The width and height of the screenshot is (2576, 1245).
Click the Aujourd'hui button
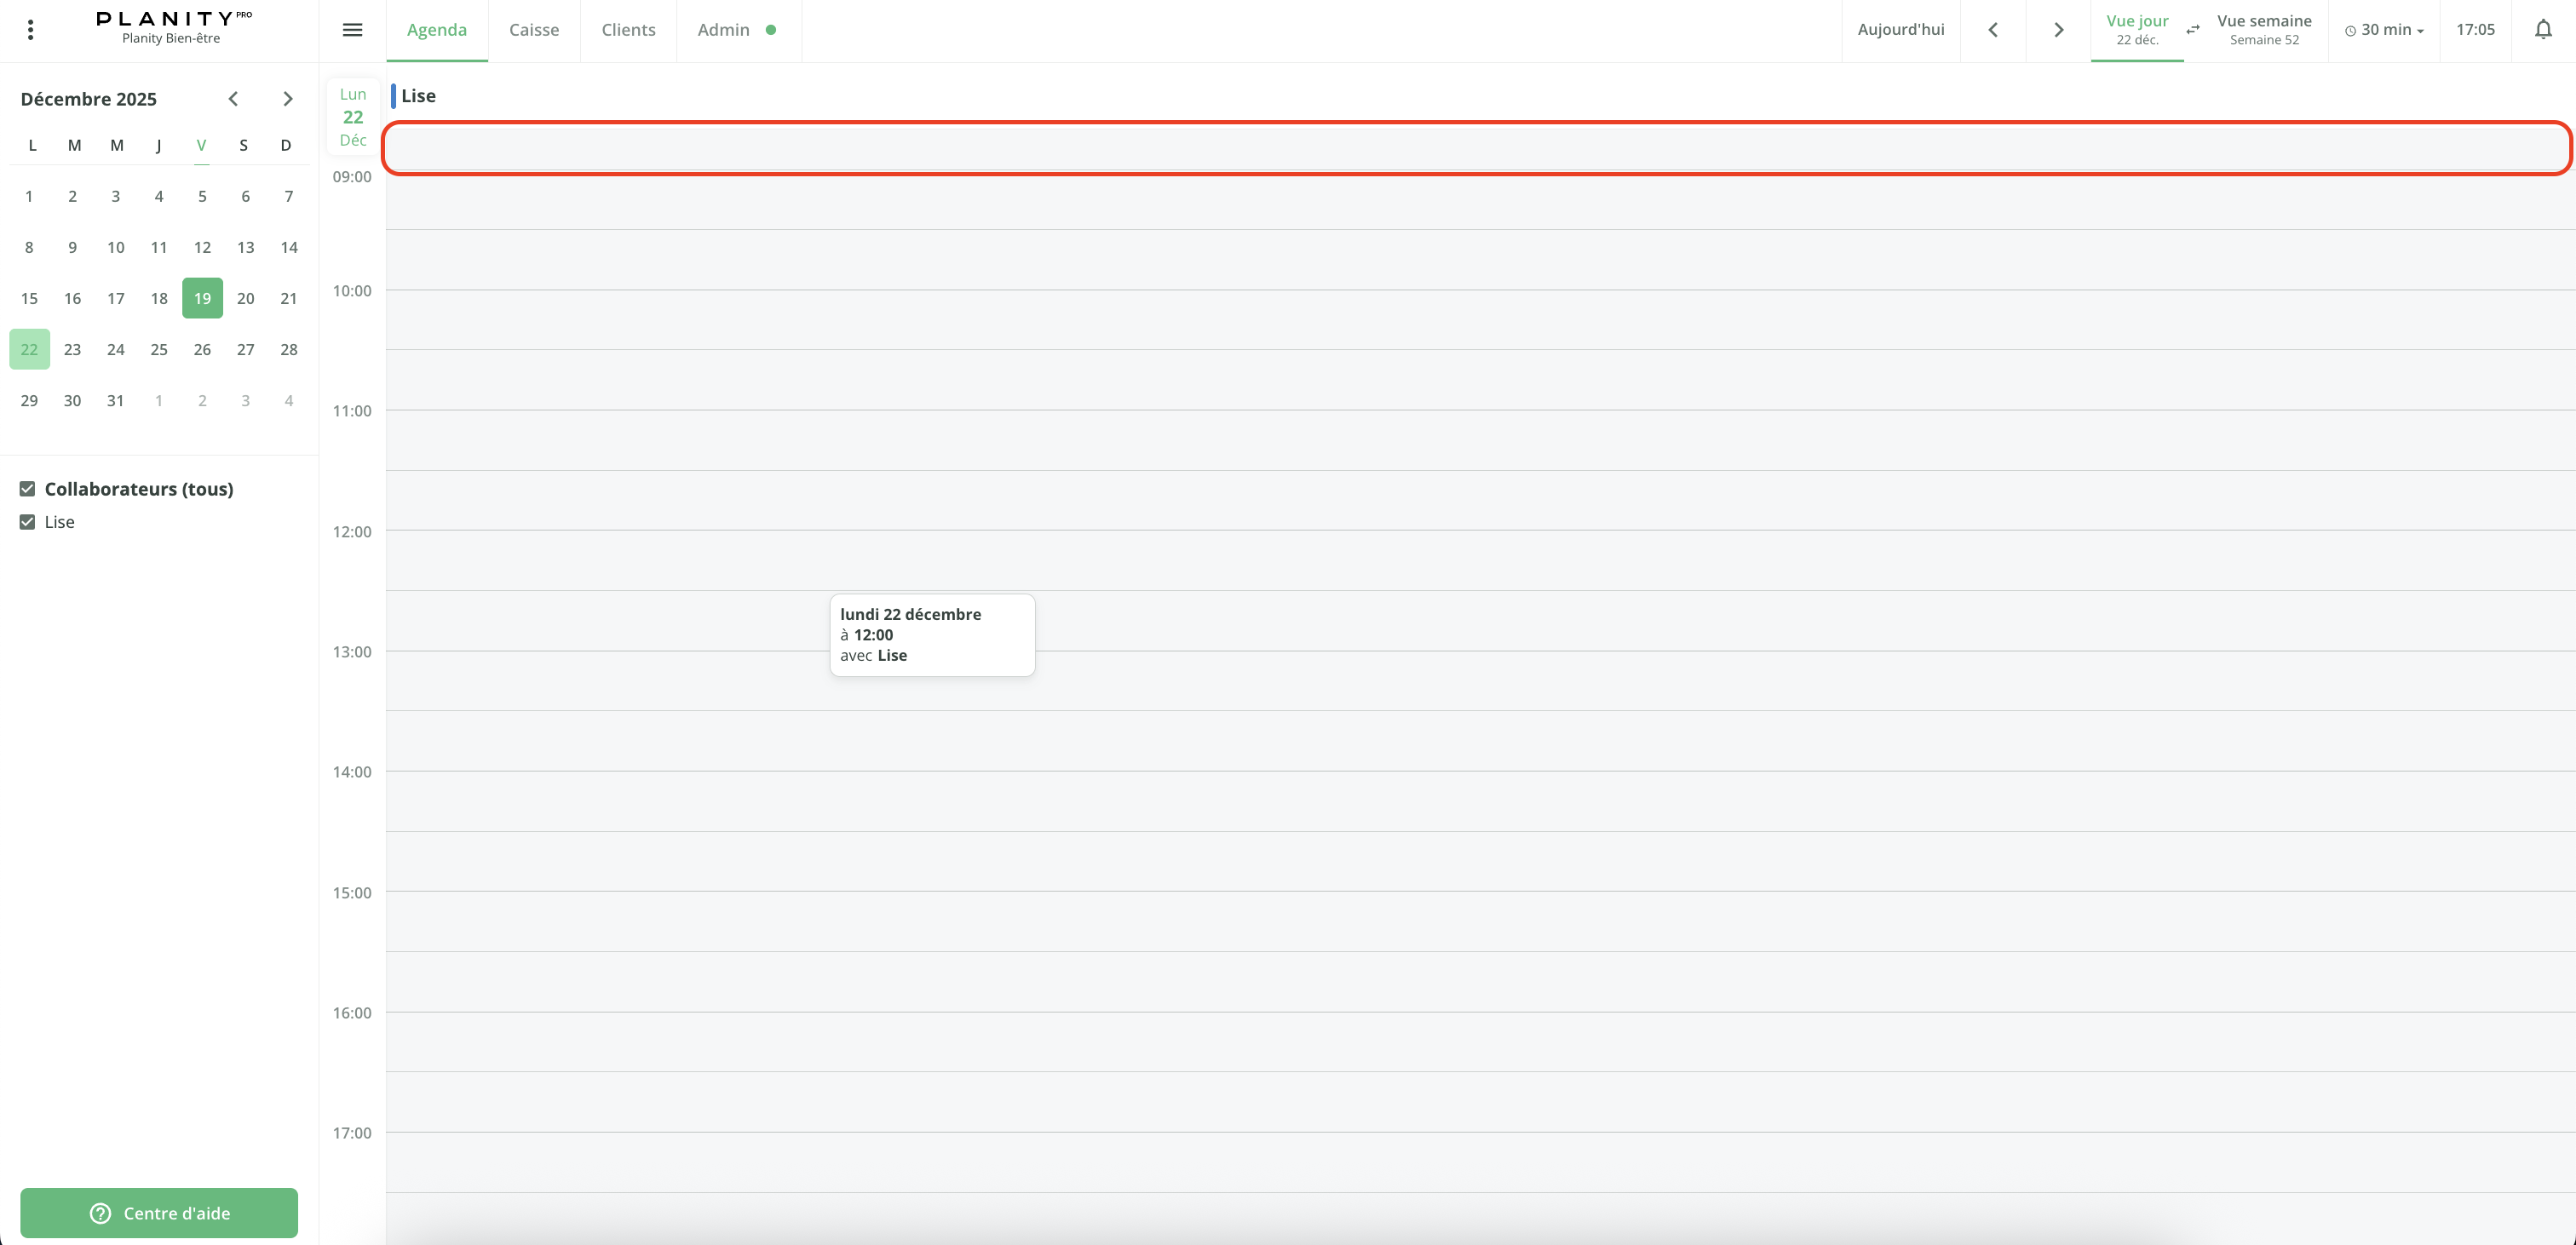point(1900,30)
